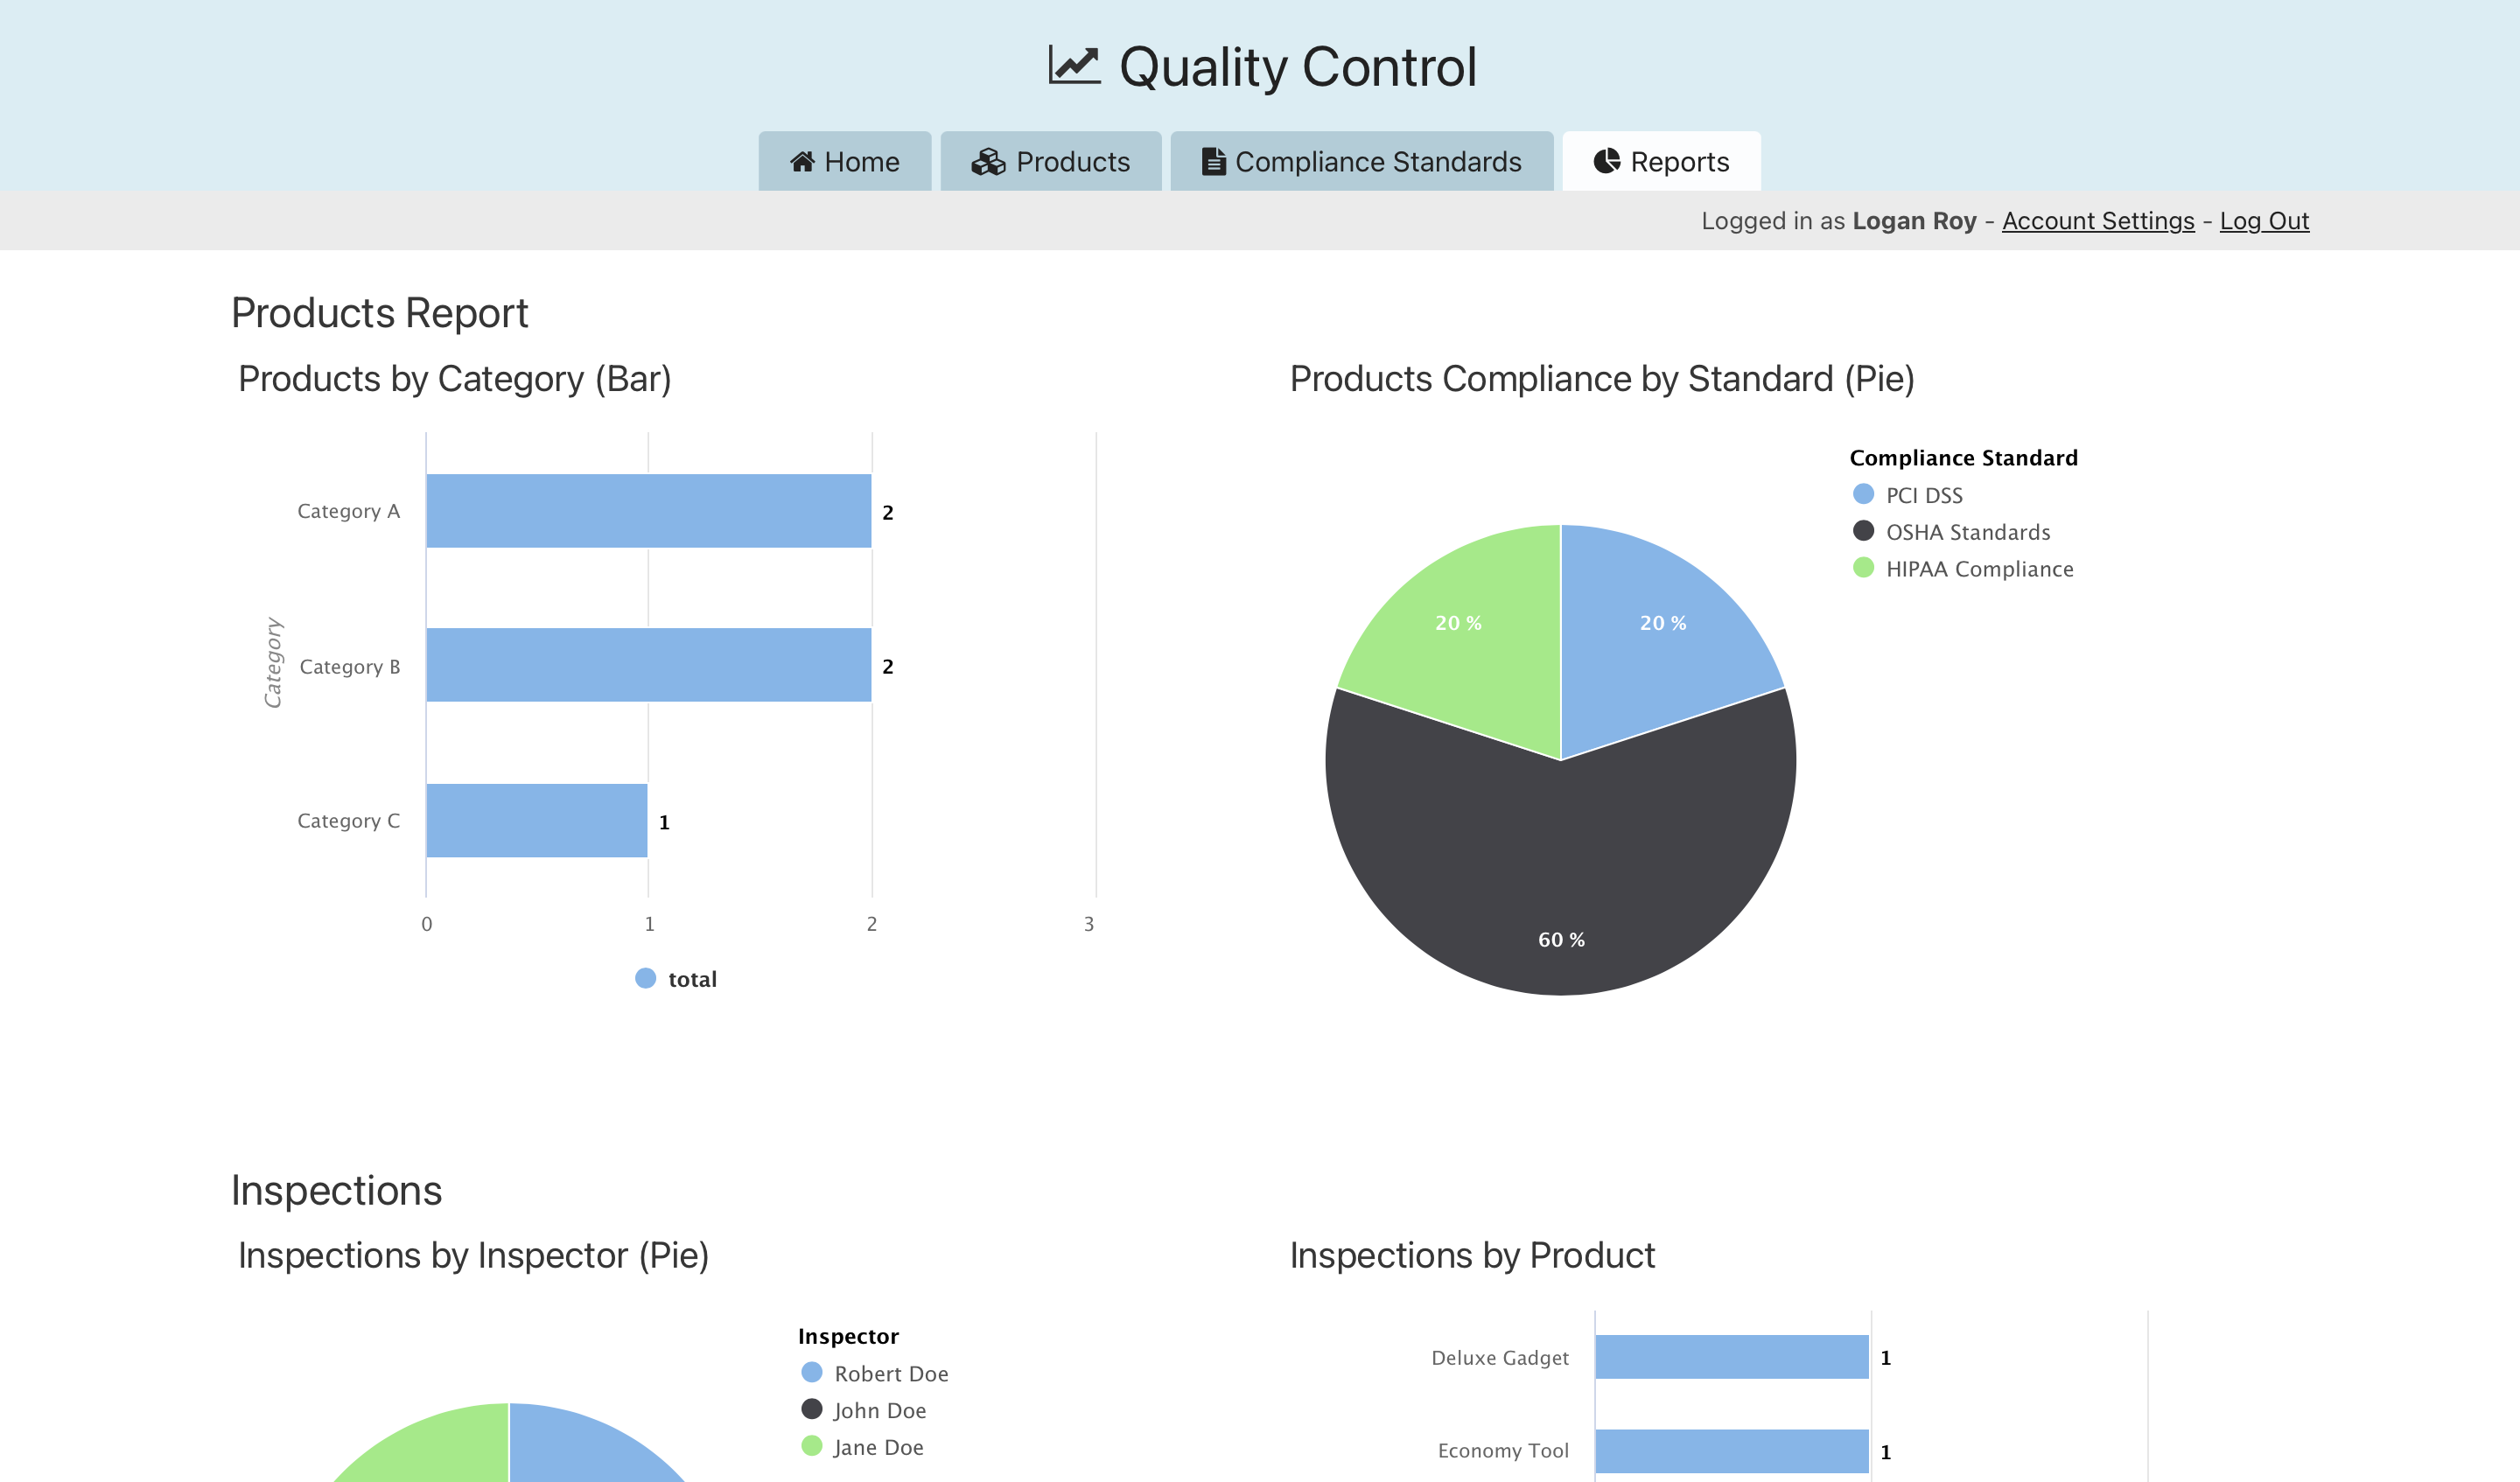Toggle John Doe inspector legend entry
This screenshot has height=1482, width=2520.
[878, 1410]
